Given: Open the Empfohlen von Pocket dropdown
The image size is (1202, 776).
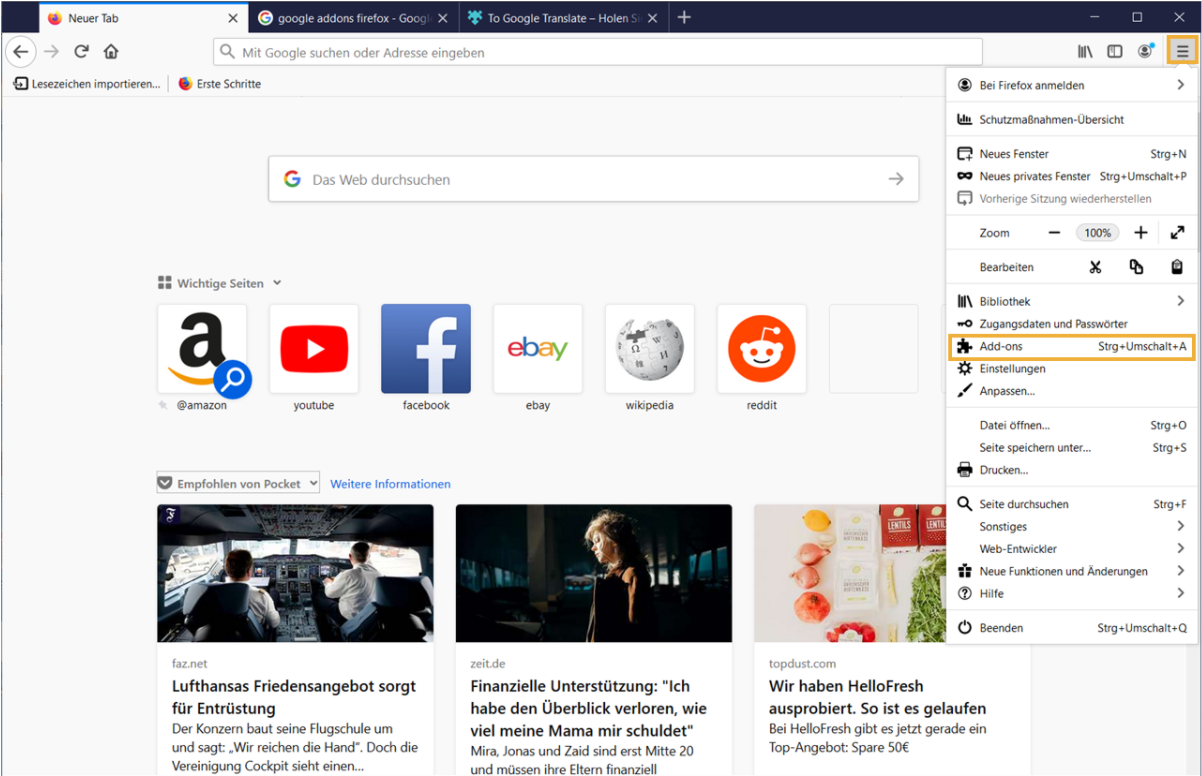Looking at the screenshot, I should (x=238, y=484).
